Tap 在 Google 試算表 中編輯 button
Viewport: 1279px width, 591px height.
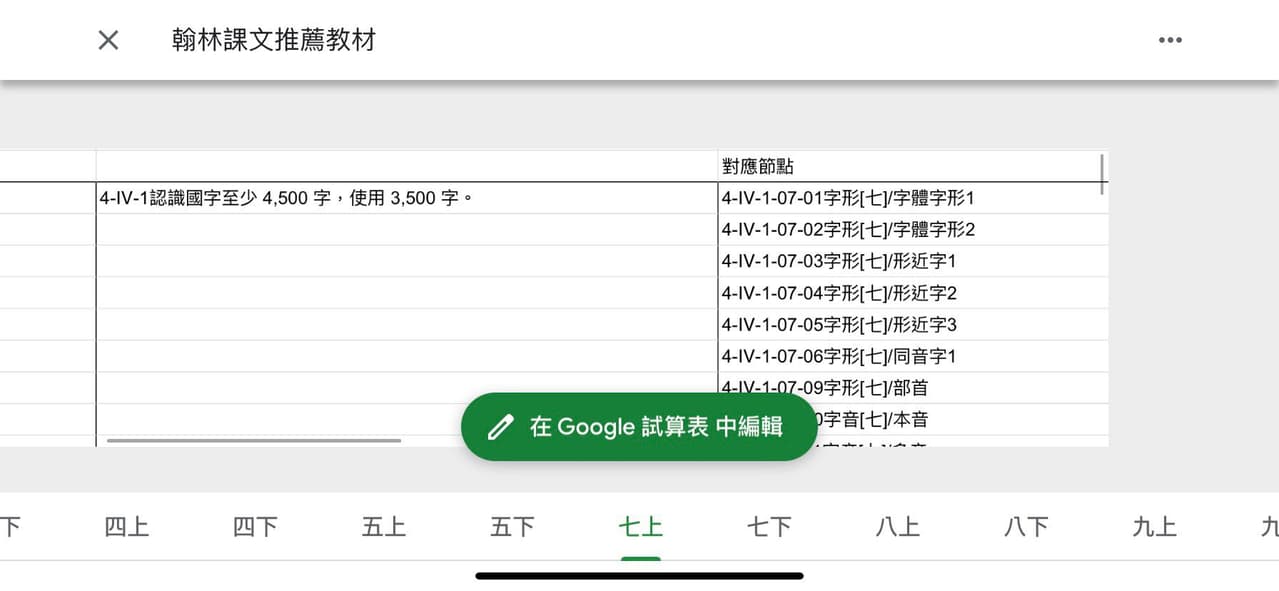point(639,427)
